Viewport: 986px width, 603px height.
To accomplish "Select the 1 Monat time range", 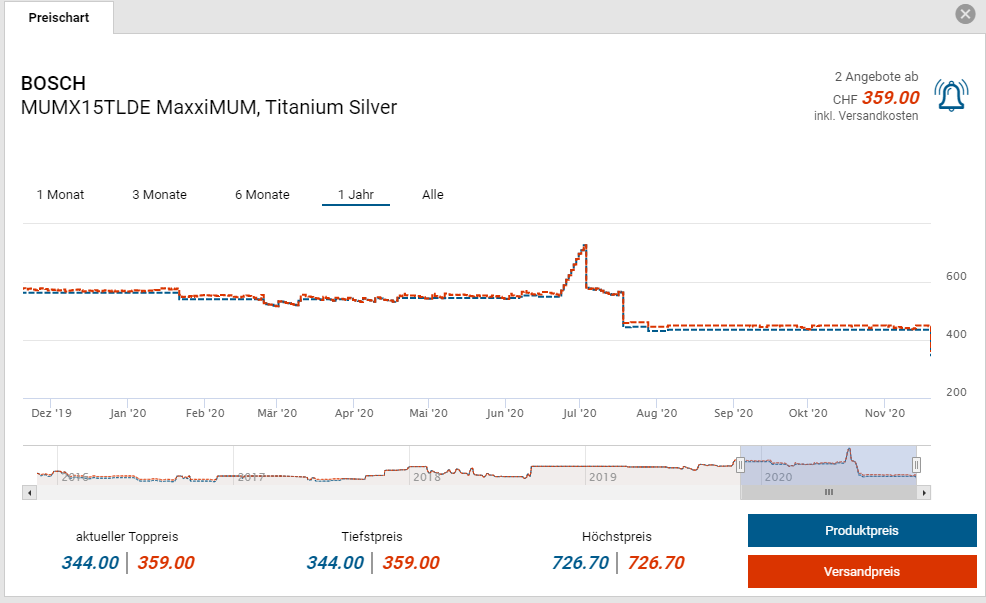I will [60, 195].
